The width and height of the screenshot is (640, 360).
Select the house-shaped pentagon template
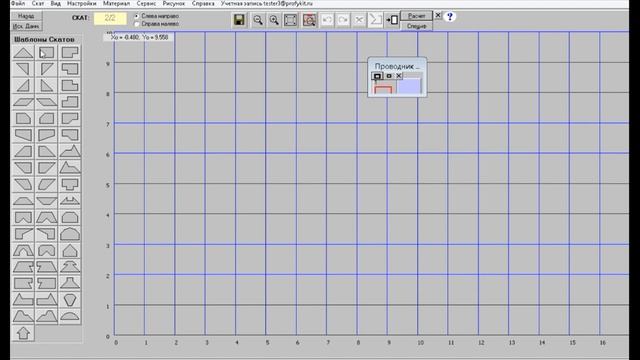click(x=70, y=250)
